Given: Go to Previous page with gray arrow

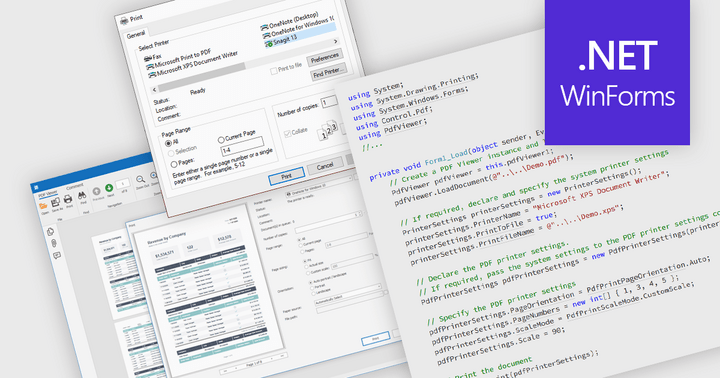Looking at the screenshot, I should (x=96, y=191).
